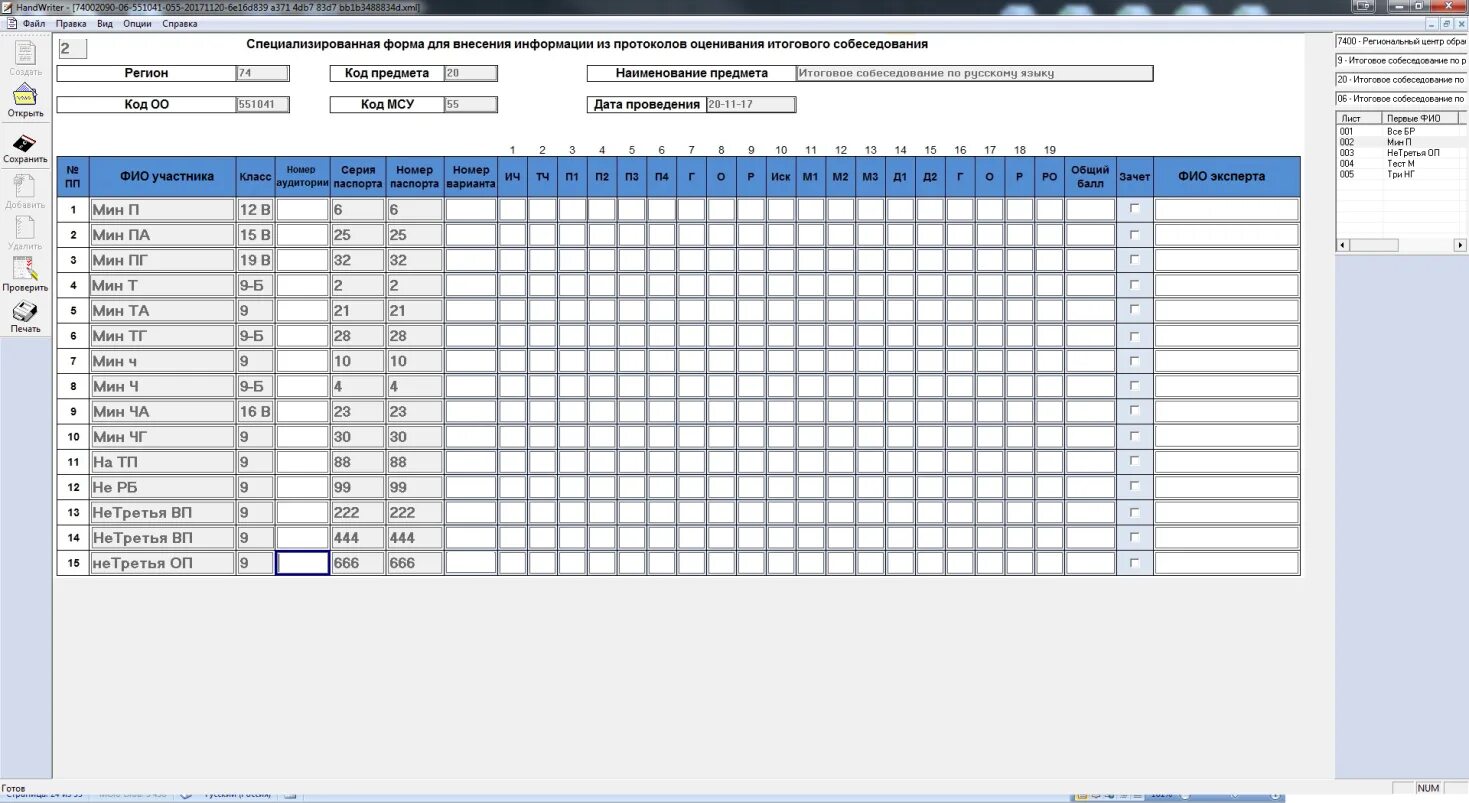Select sheet 002 Мин П in the list
This screenshot has height=803, width=1469.
[x=1400, y=142]
